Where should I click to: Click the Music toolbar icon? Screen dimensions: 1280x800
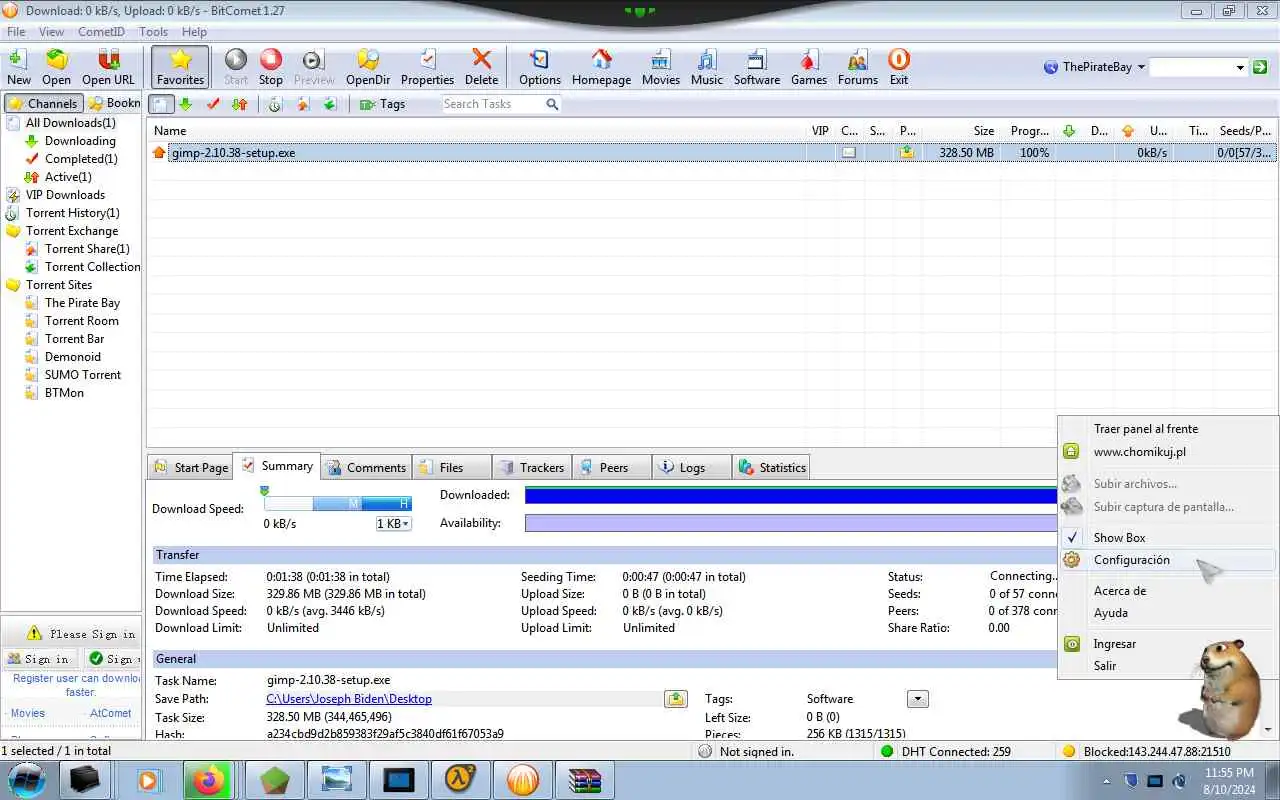click(x=706, y=68)
